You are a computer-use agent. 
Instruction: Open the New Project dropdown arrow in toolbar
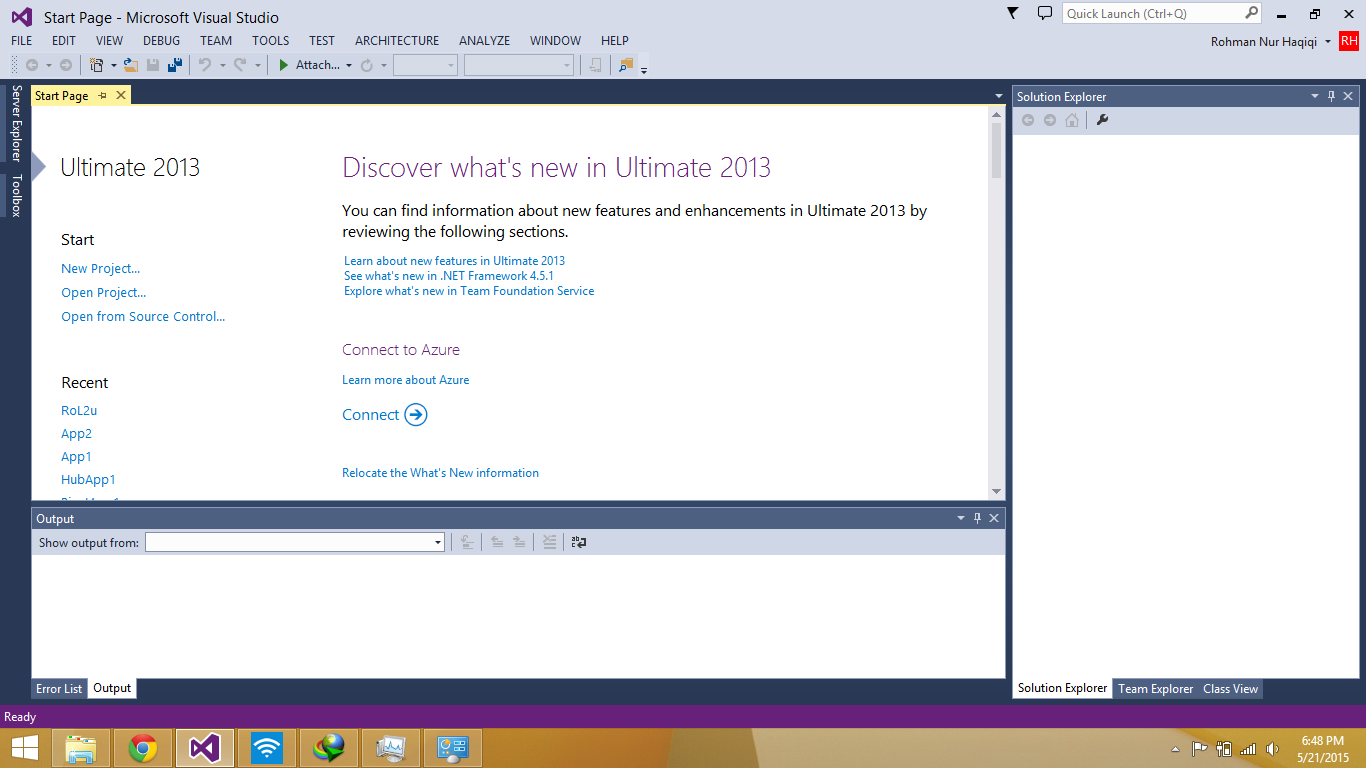tap(113, 66)
